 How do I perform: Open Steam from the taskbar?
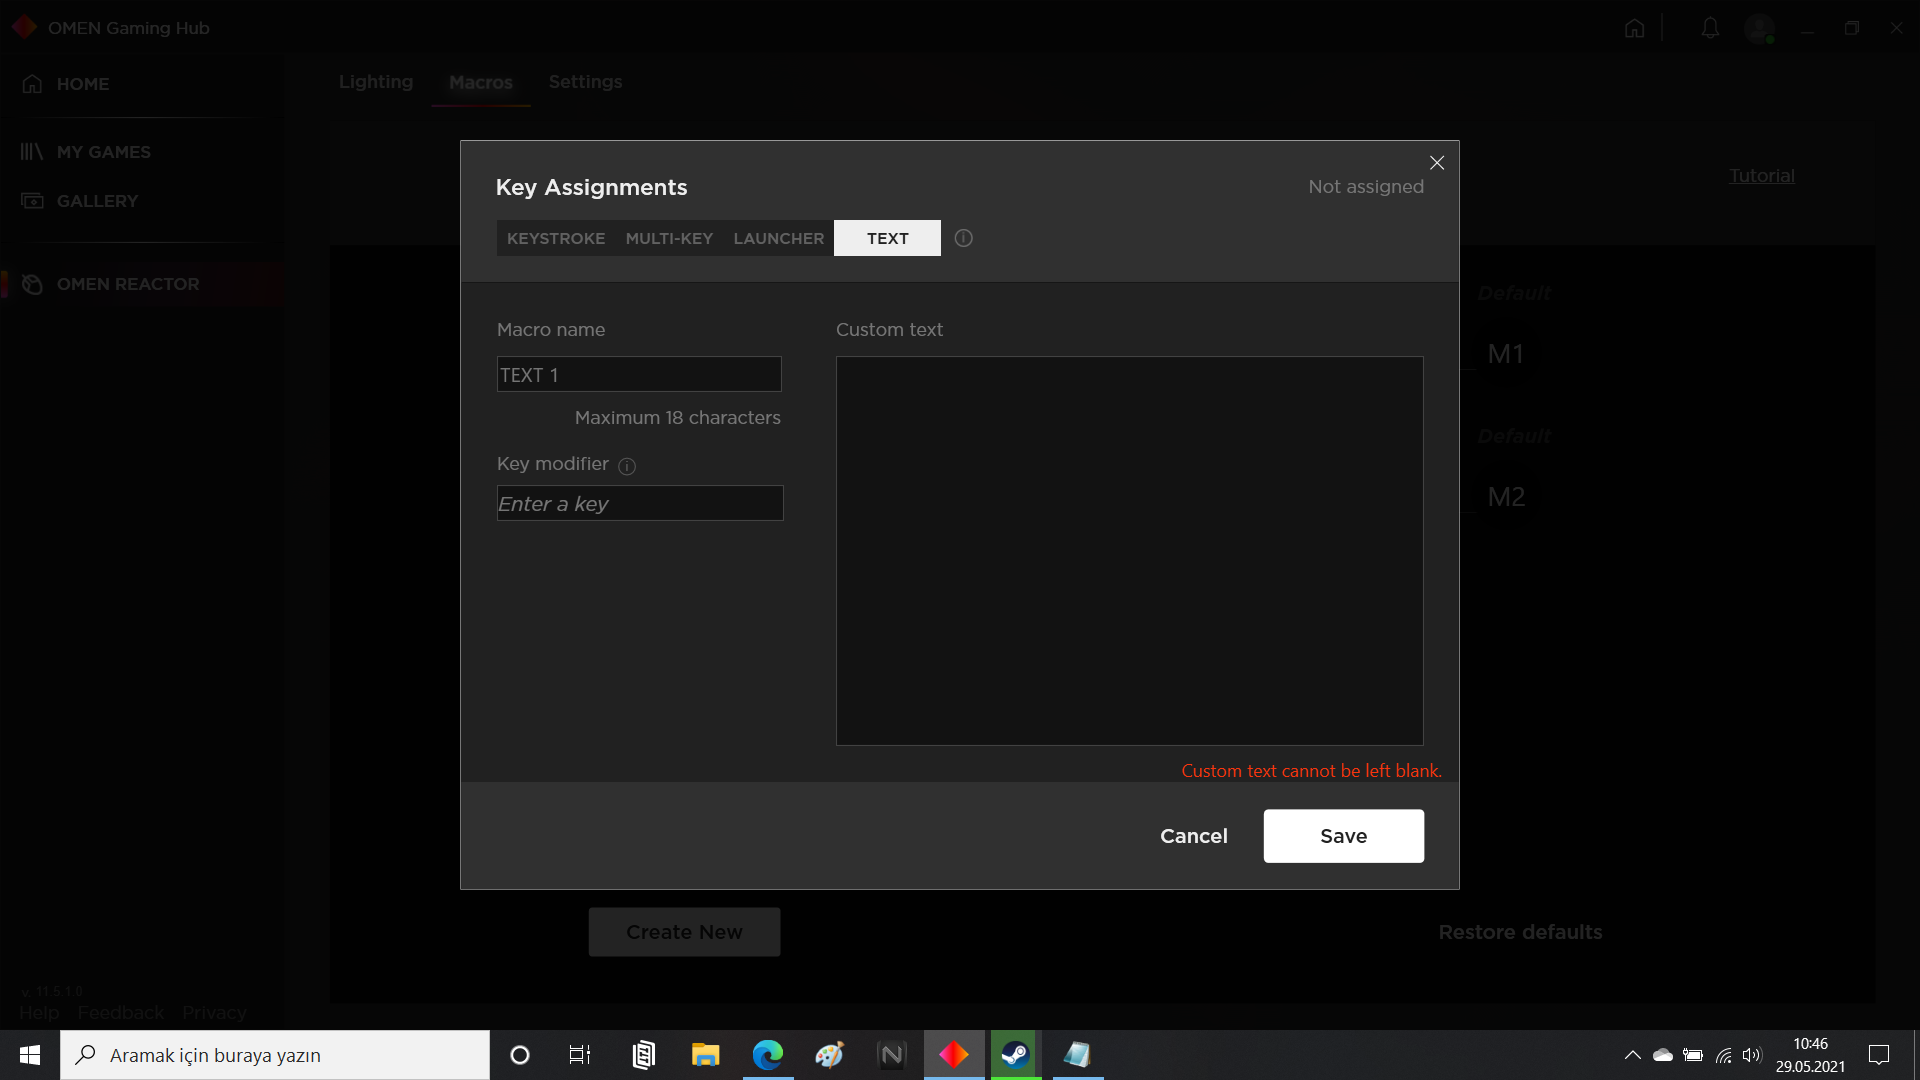tap(1015, 1055)
